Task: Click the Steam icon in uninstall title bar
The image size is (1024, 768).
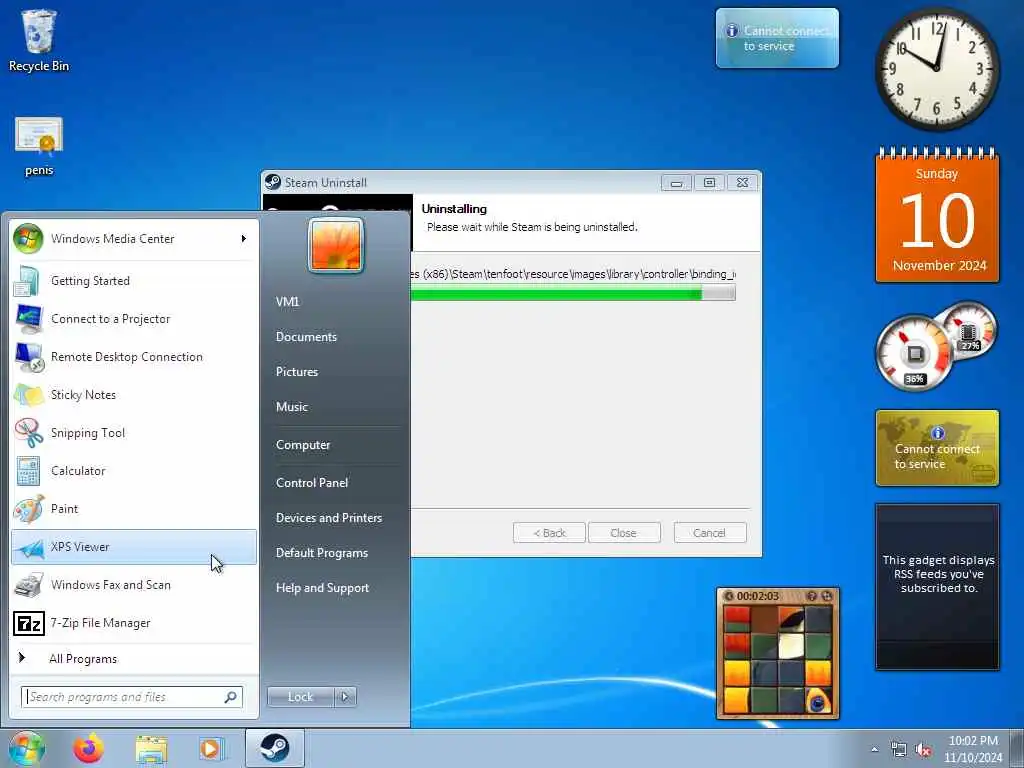Action: coord(273,182)
